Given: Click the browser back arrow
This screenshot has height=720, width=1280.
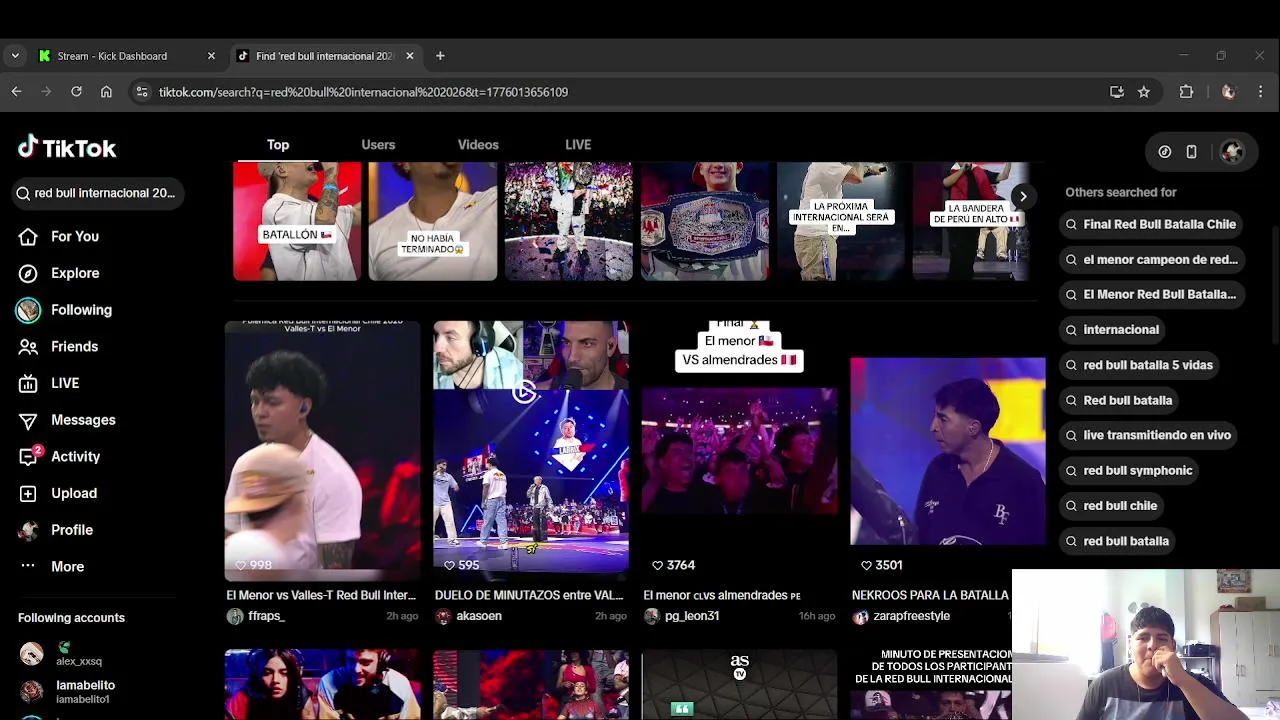Looking at the screenshot, I should (16, 92).
